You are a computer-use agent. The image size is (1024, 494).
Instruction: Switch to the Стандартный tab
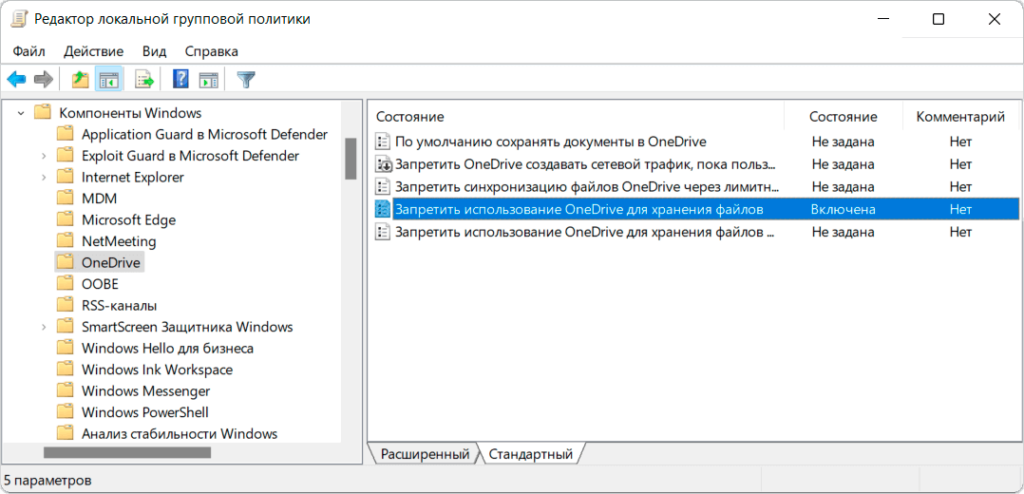tap(530, 454)
